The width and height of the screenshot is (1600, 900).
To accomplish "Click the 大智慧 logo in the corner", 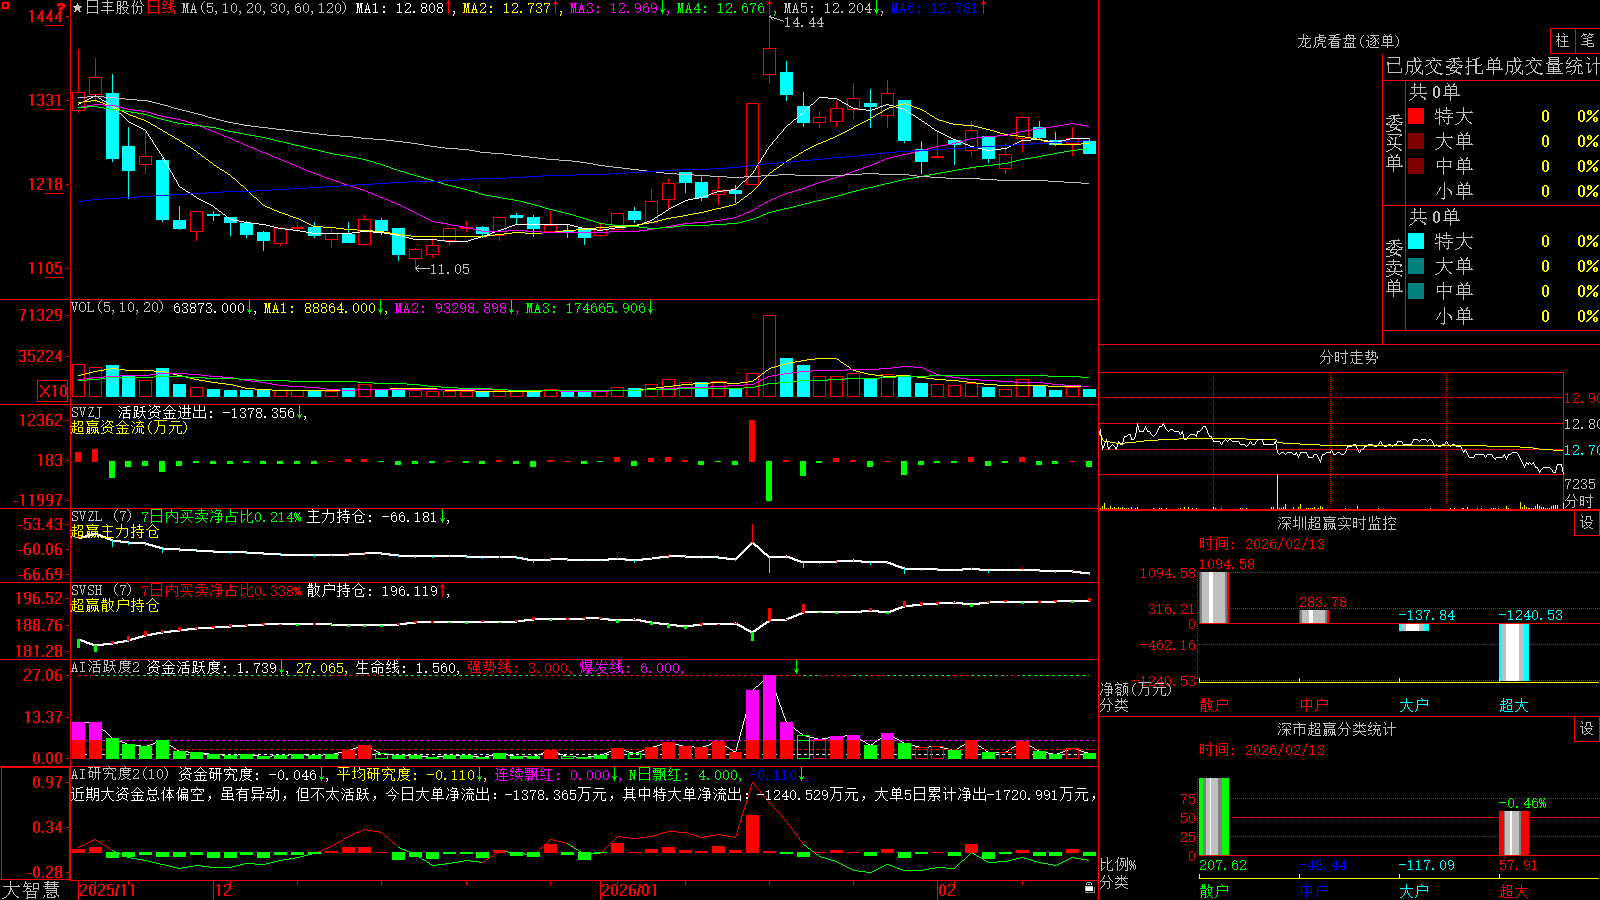I will tap(31, 890).
